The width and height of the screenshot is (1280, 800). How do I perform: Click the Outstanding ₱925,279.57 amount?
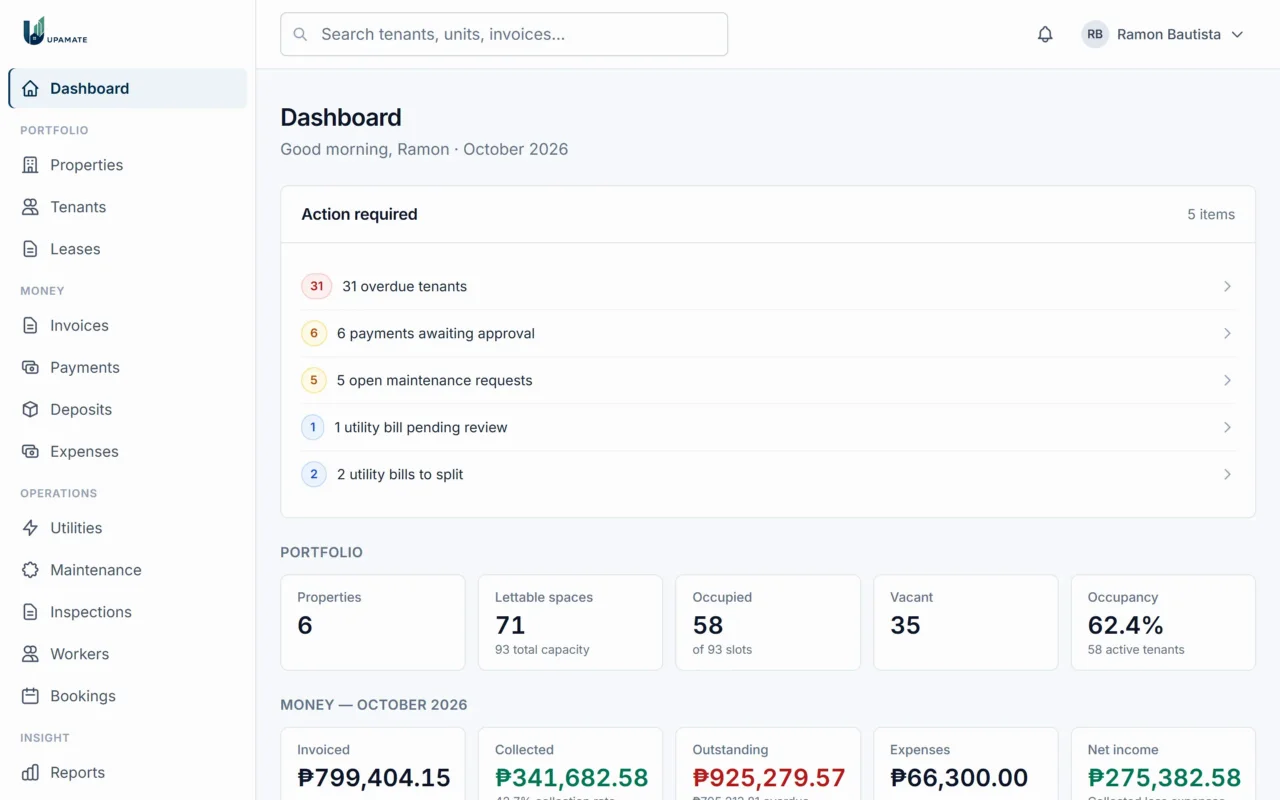(769, 777)
